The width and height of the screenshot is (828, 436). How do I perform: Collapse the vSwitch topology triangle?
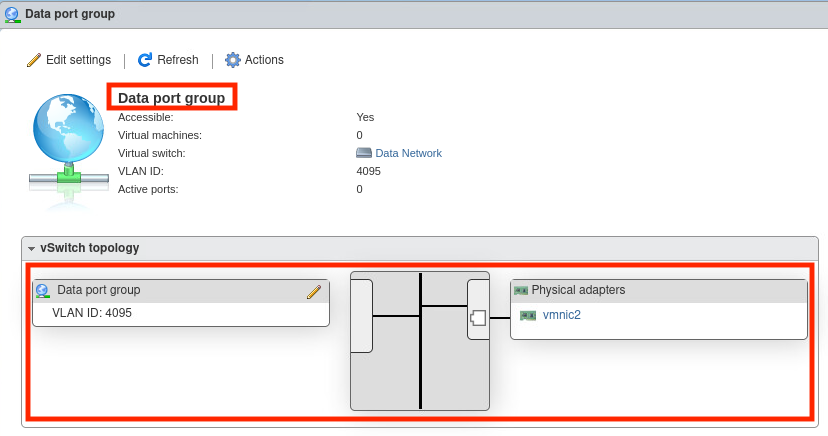[32, 248]
